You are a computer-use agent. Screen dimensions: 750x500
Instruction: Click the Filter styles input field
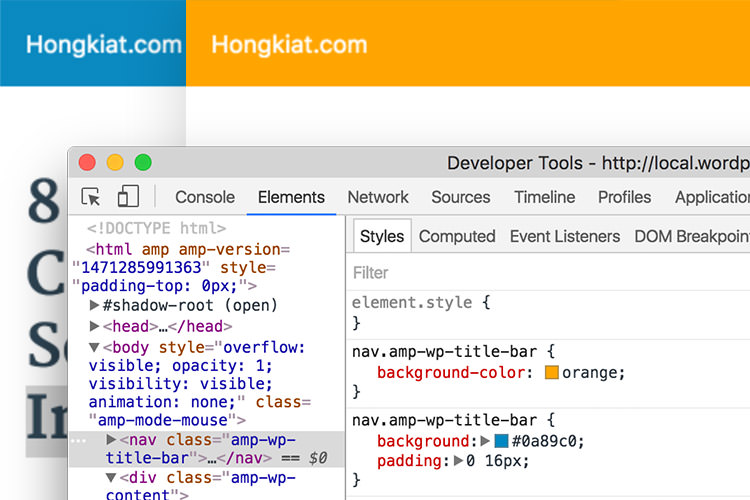tap(548, 273)
